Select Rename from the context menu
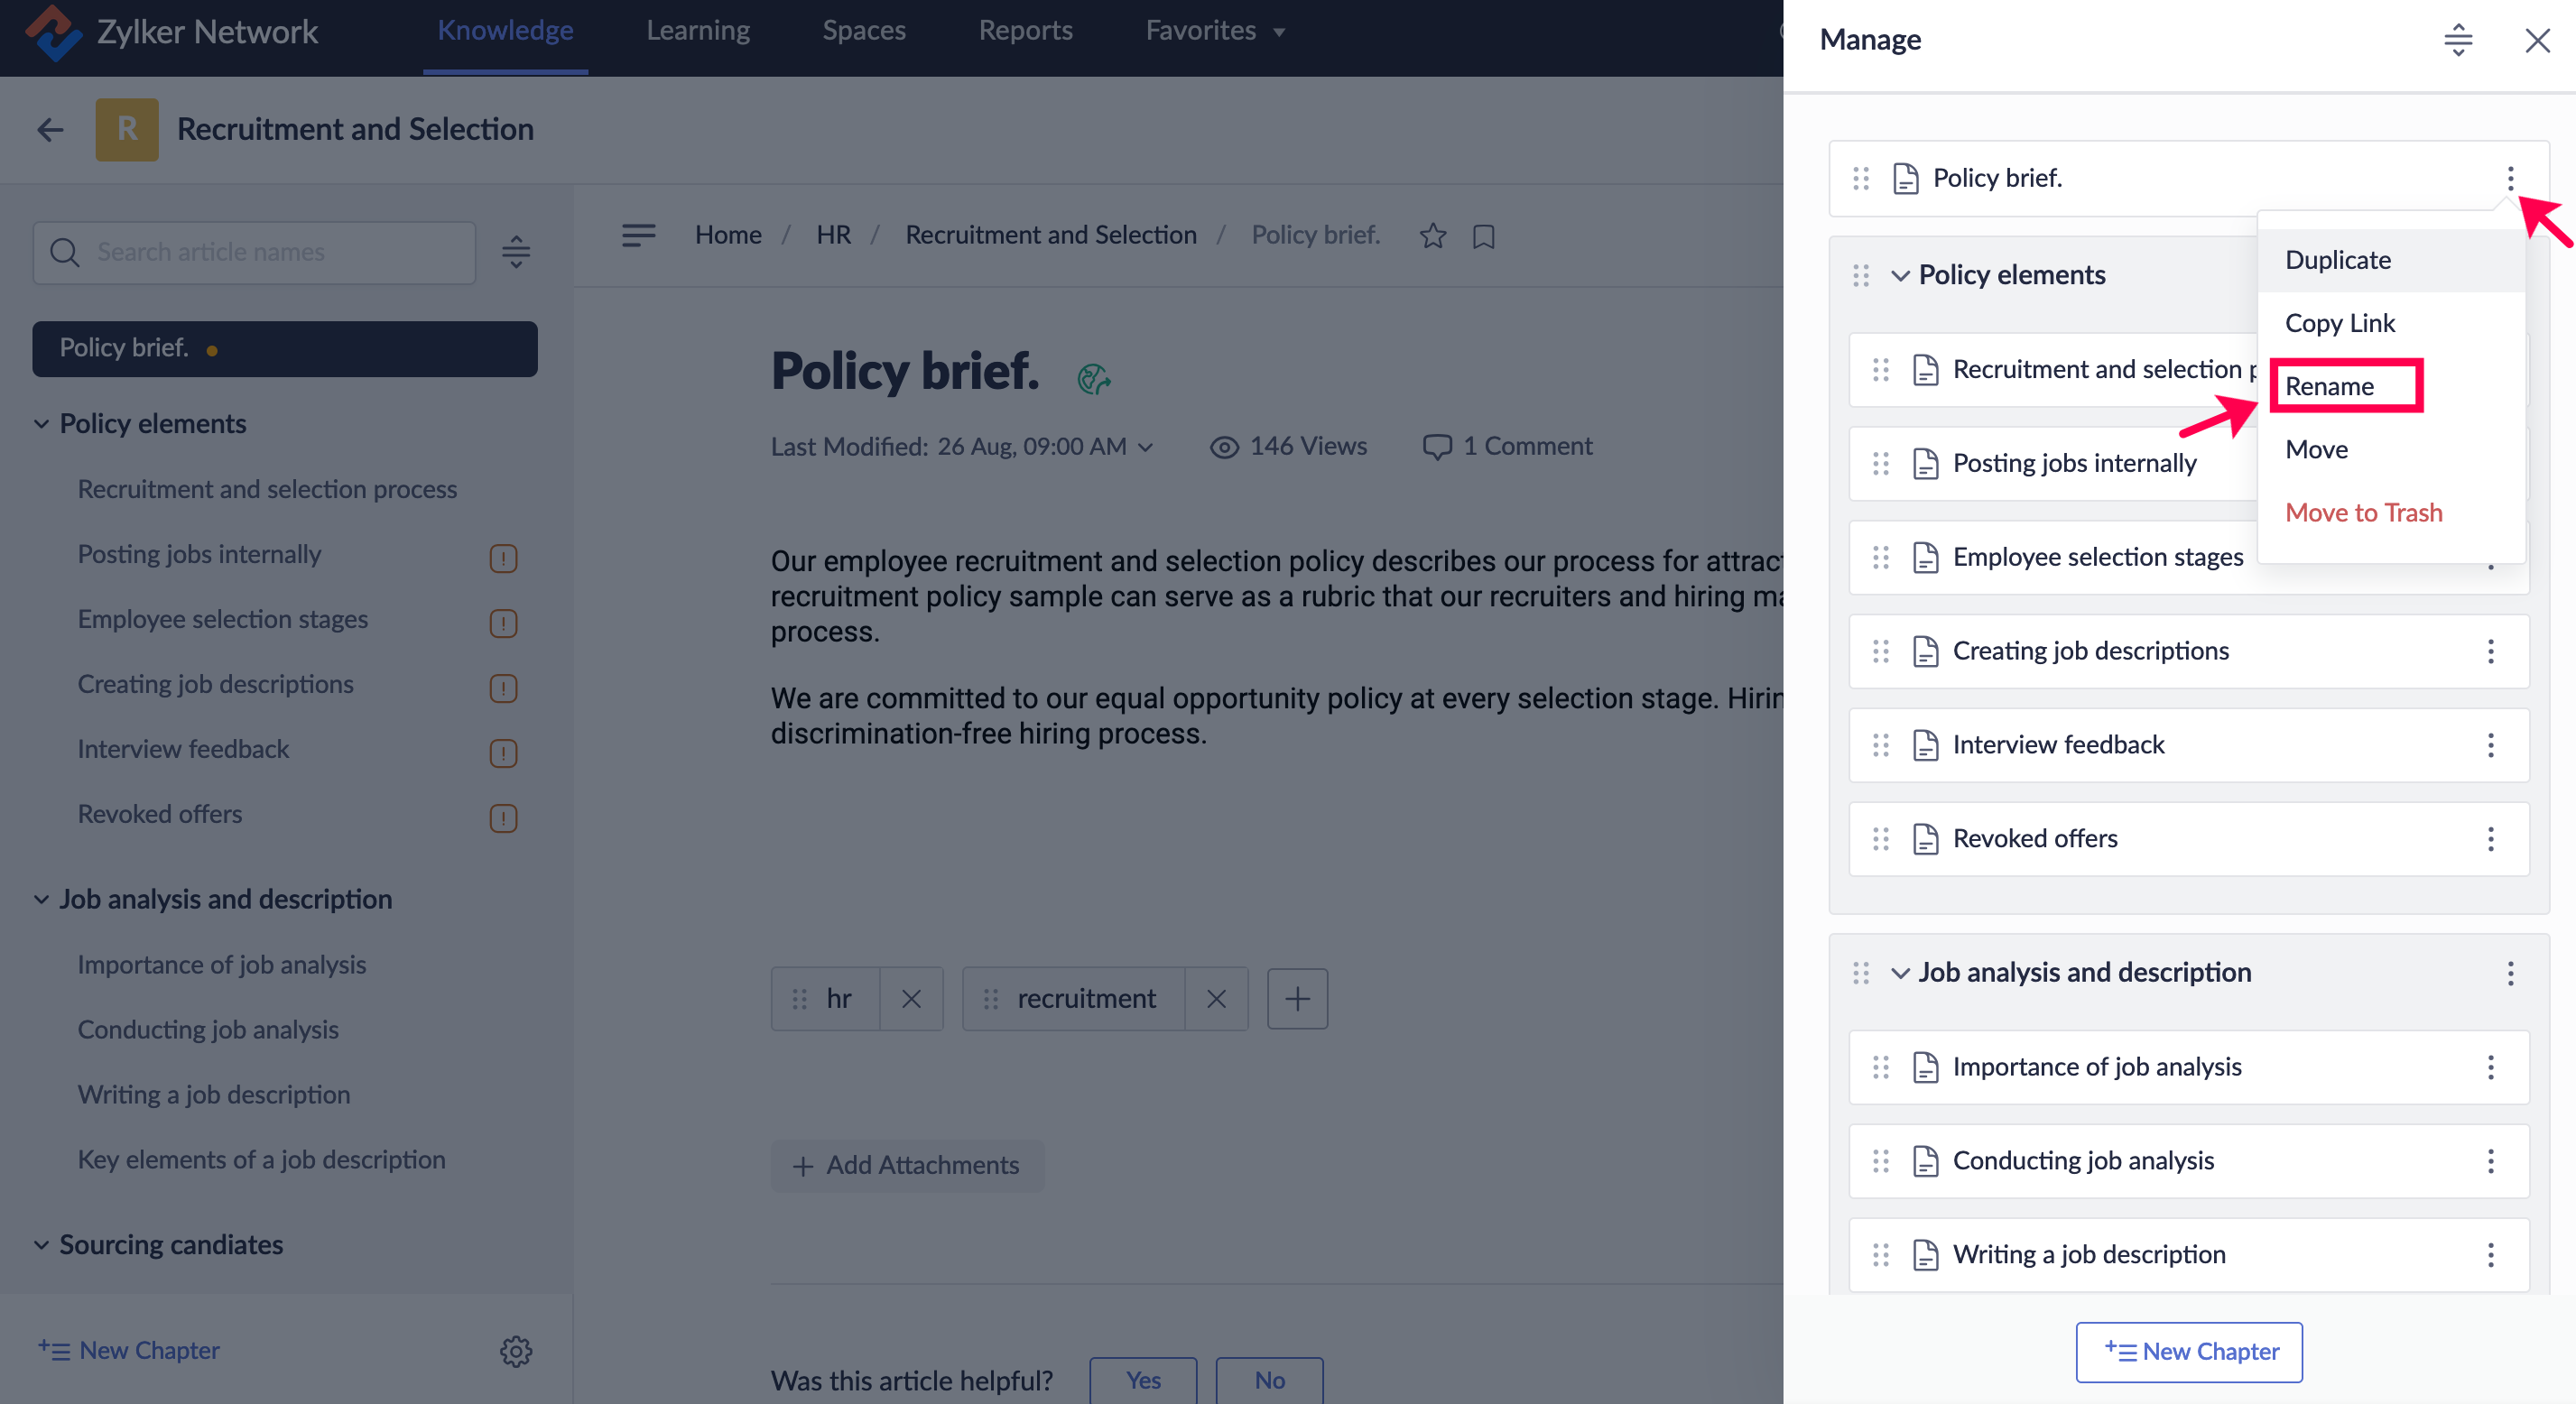 pos(2330,386)
